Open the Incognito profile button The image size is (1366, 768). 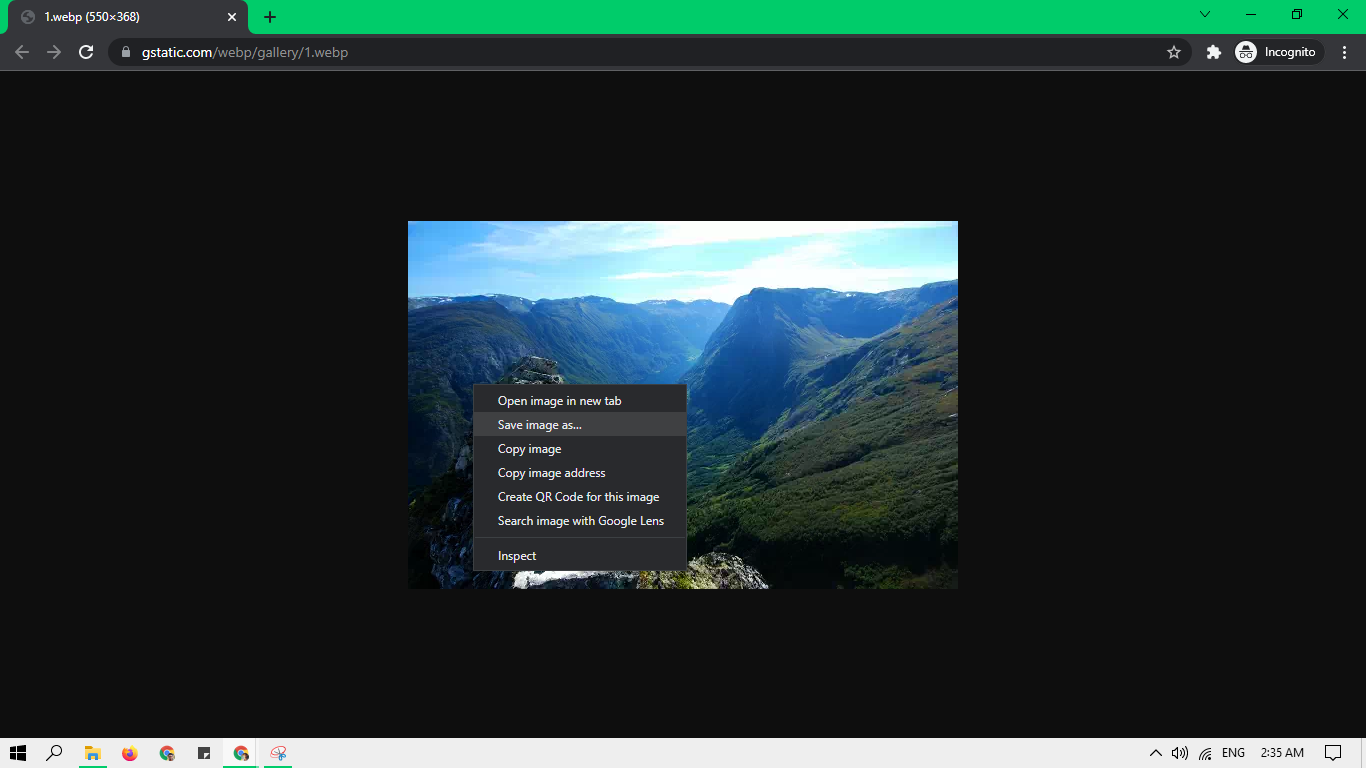[x=1279, y=52]
